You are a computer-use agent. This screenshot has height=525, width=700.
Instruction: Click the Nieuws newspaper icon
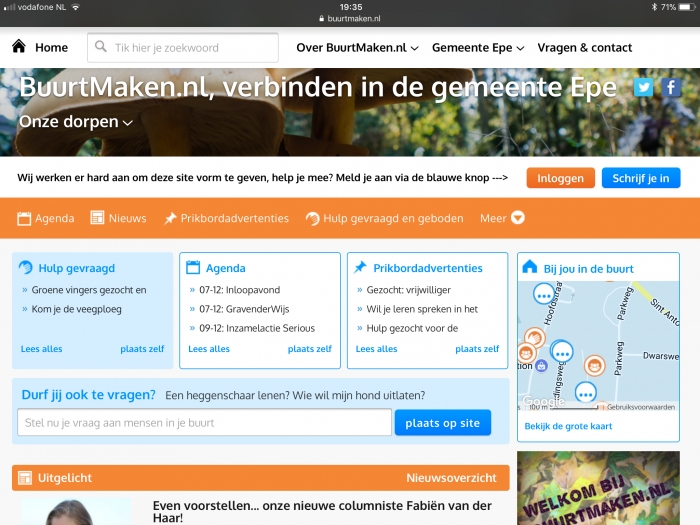98,218
